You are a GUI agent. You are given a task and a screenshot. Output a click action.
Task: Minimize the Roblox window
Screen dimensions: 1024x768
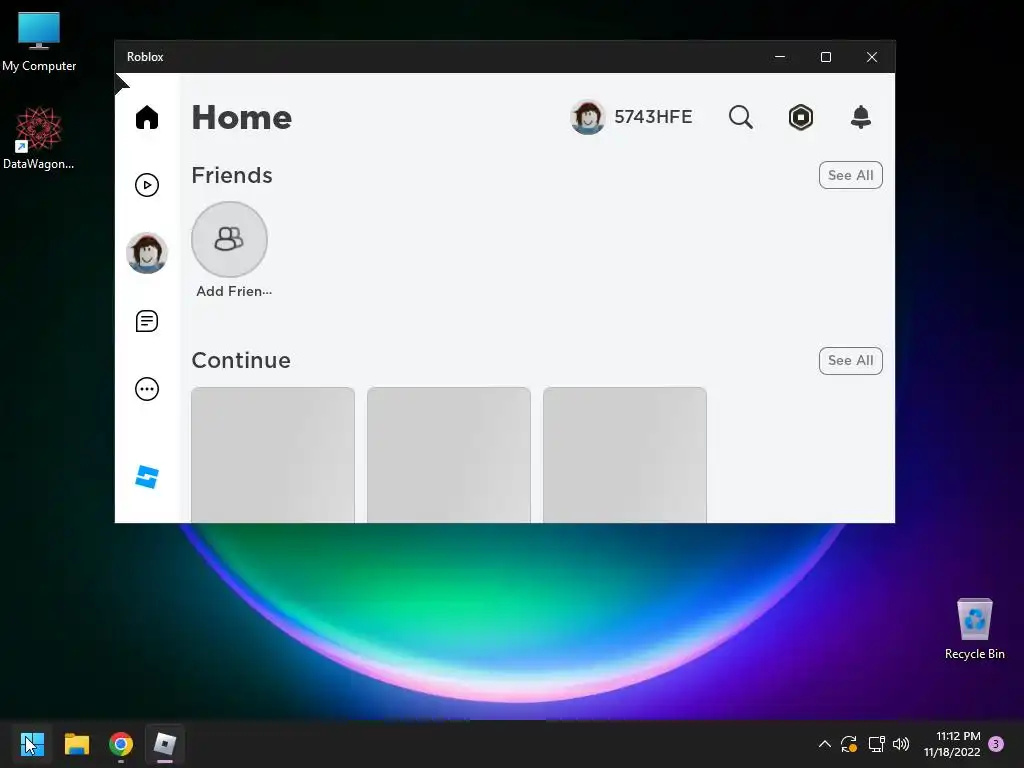pos(780,57)
